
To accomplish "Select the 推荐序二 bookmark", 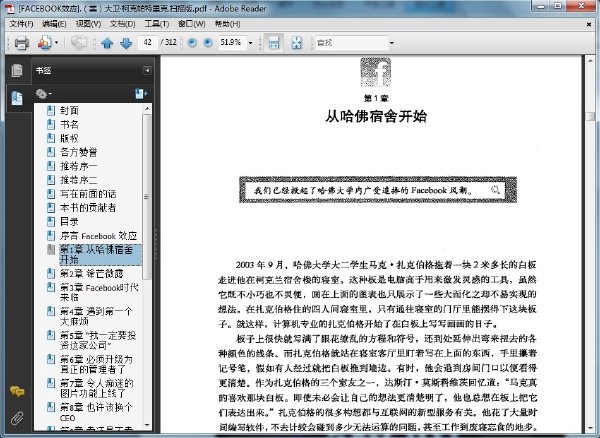I will tap(78, 180).
